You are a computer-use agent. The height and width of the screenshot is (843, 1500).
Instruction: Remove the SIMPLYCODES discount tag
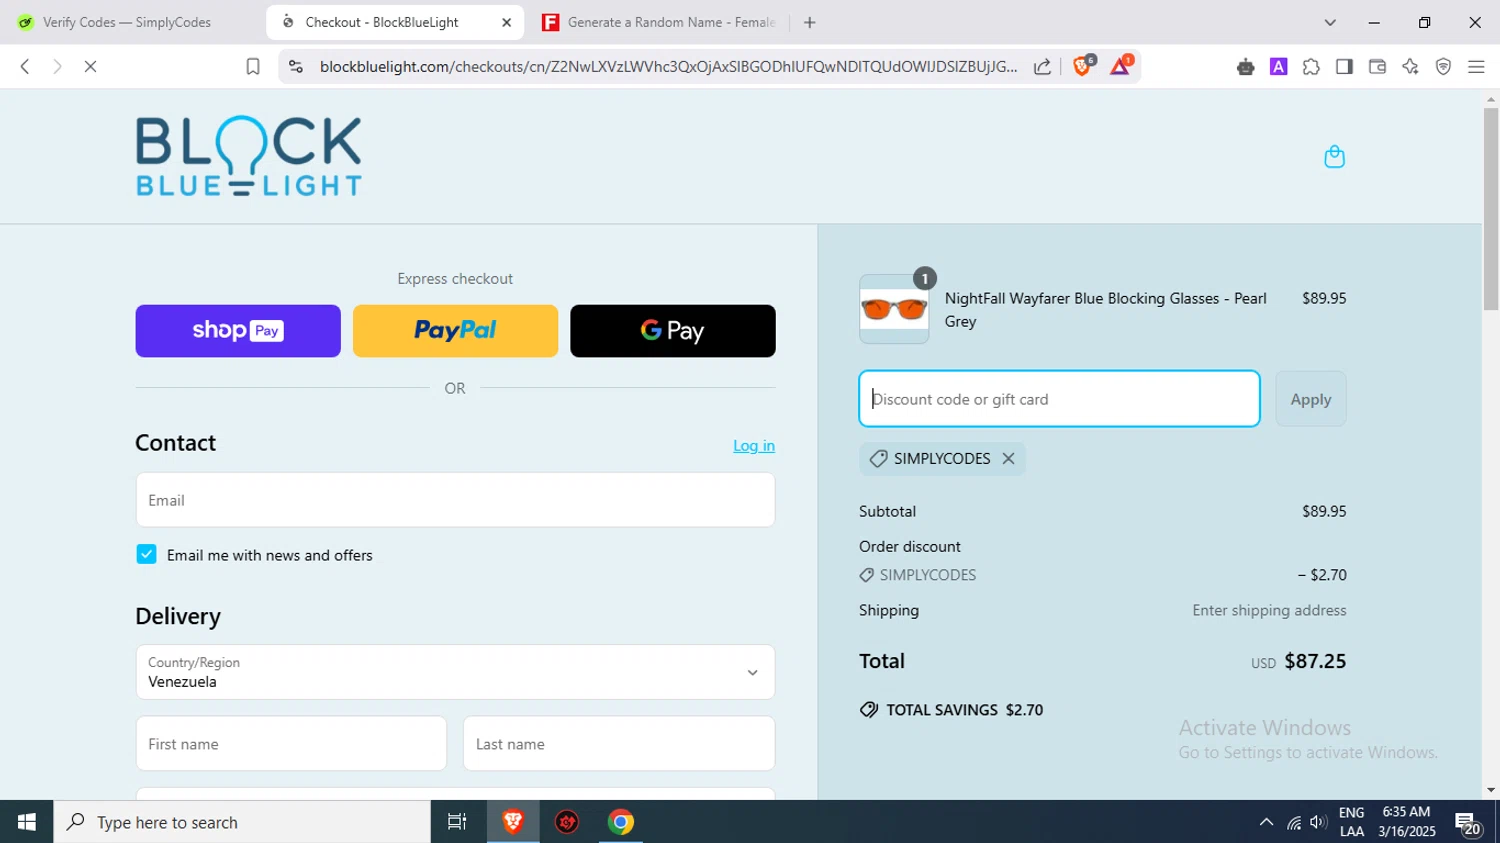point(1008,458)
